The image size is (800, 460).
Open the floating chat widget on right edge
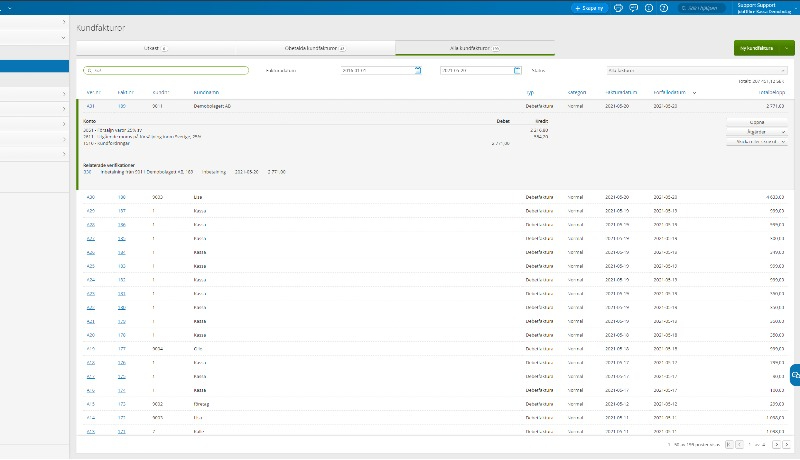click(x=795, y=375)
